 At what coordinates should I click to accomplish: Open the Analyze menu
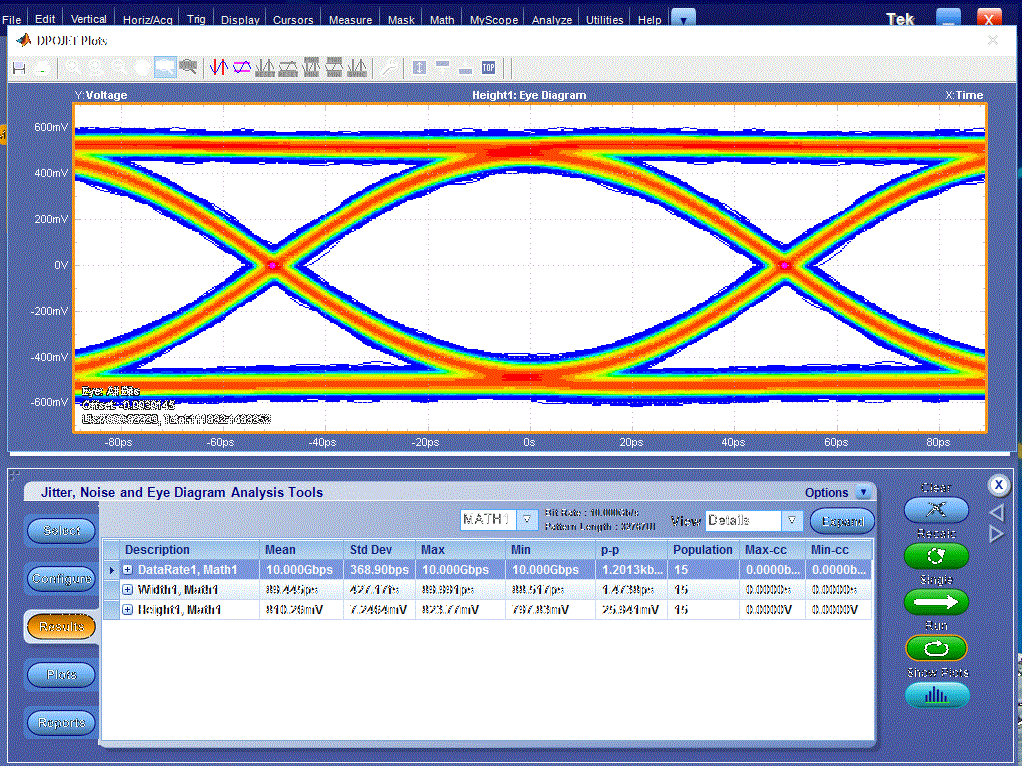[x=551, y=20]
